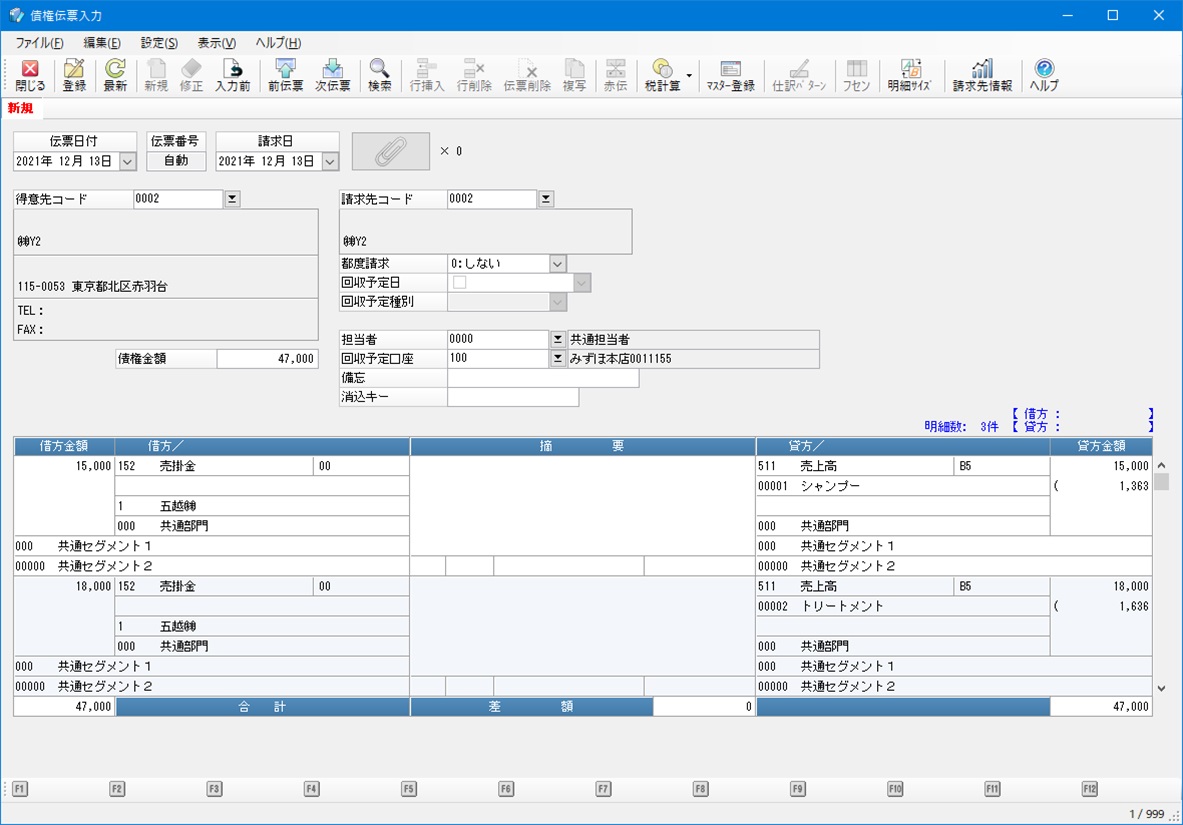The image size is (1183, 825).
Task: Toggle the 回収予定日 checkbox
Action: coord(459,282)
